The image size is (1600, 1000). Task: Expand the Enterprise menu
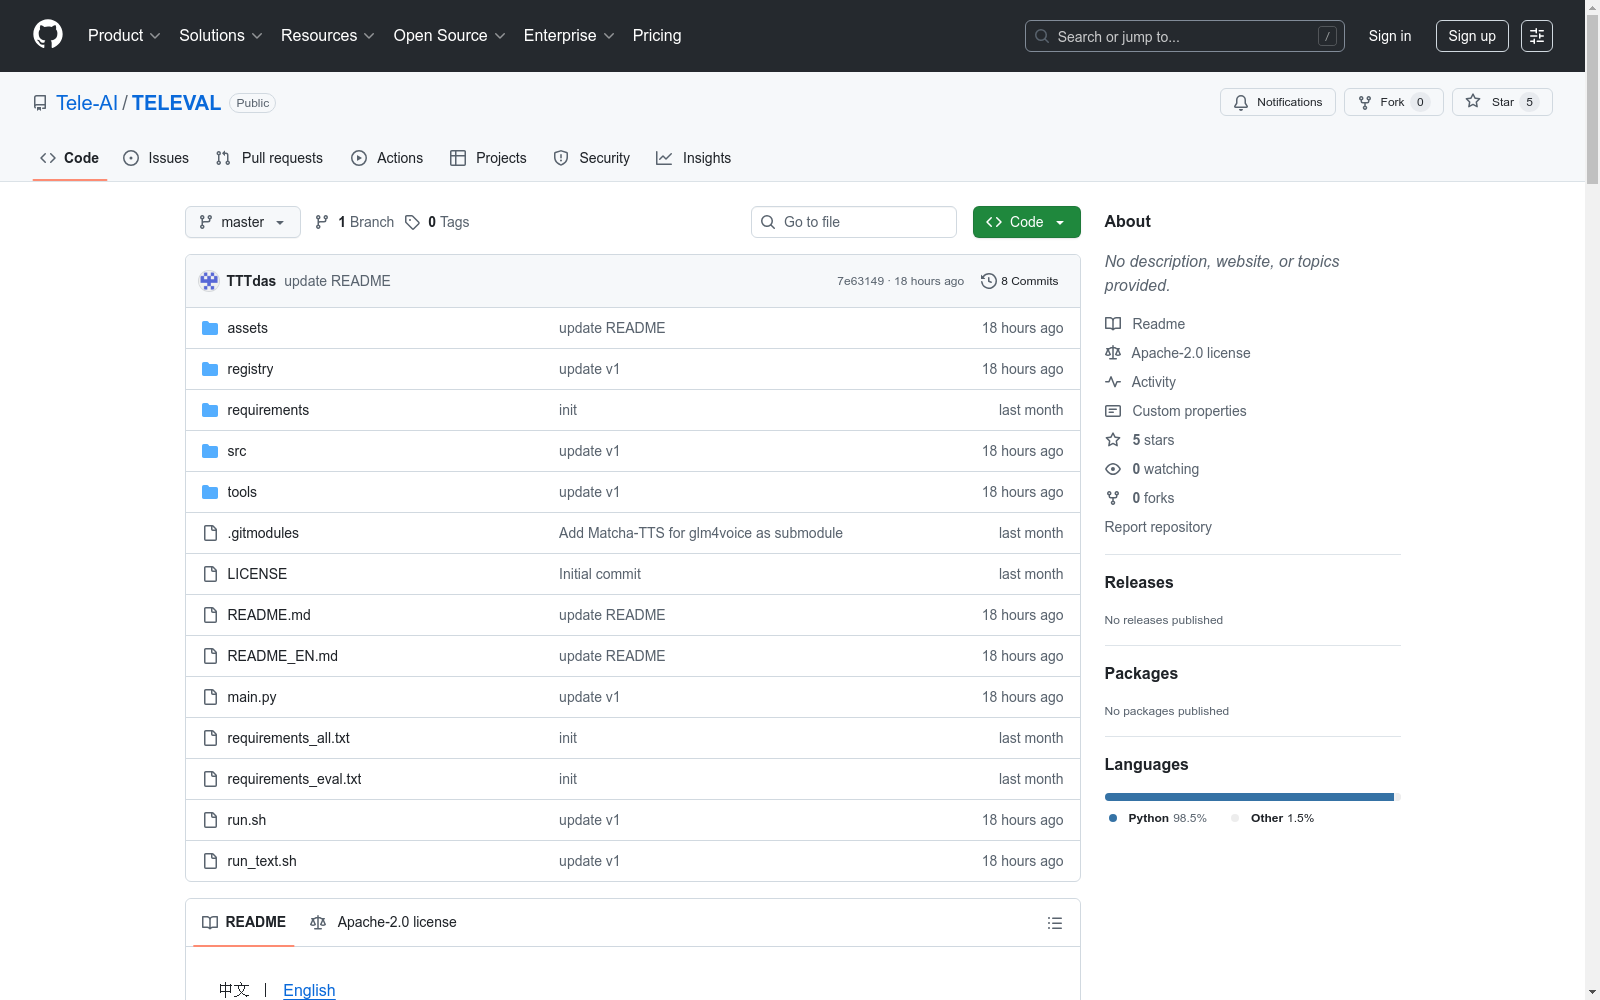coord(569,36)
